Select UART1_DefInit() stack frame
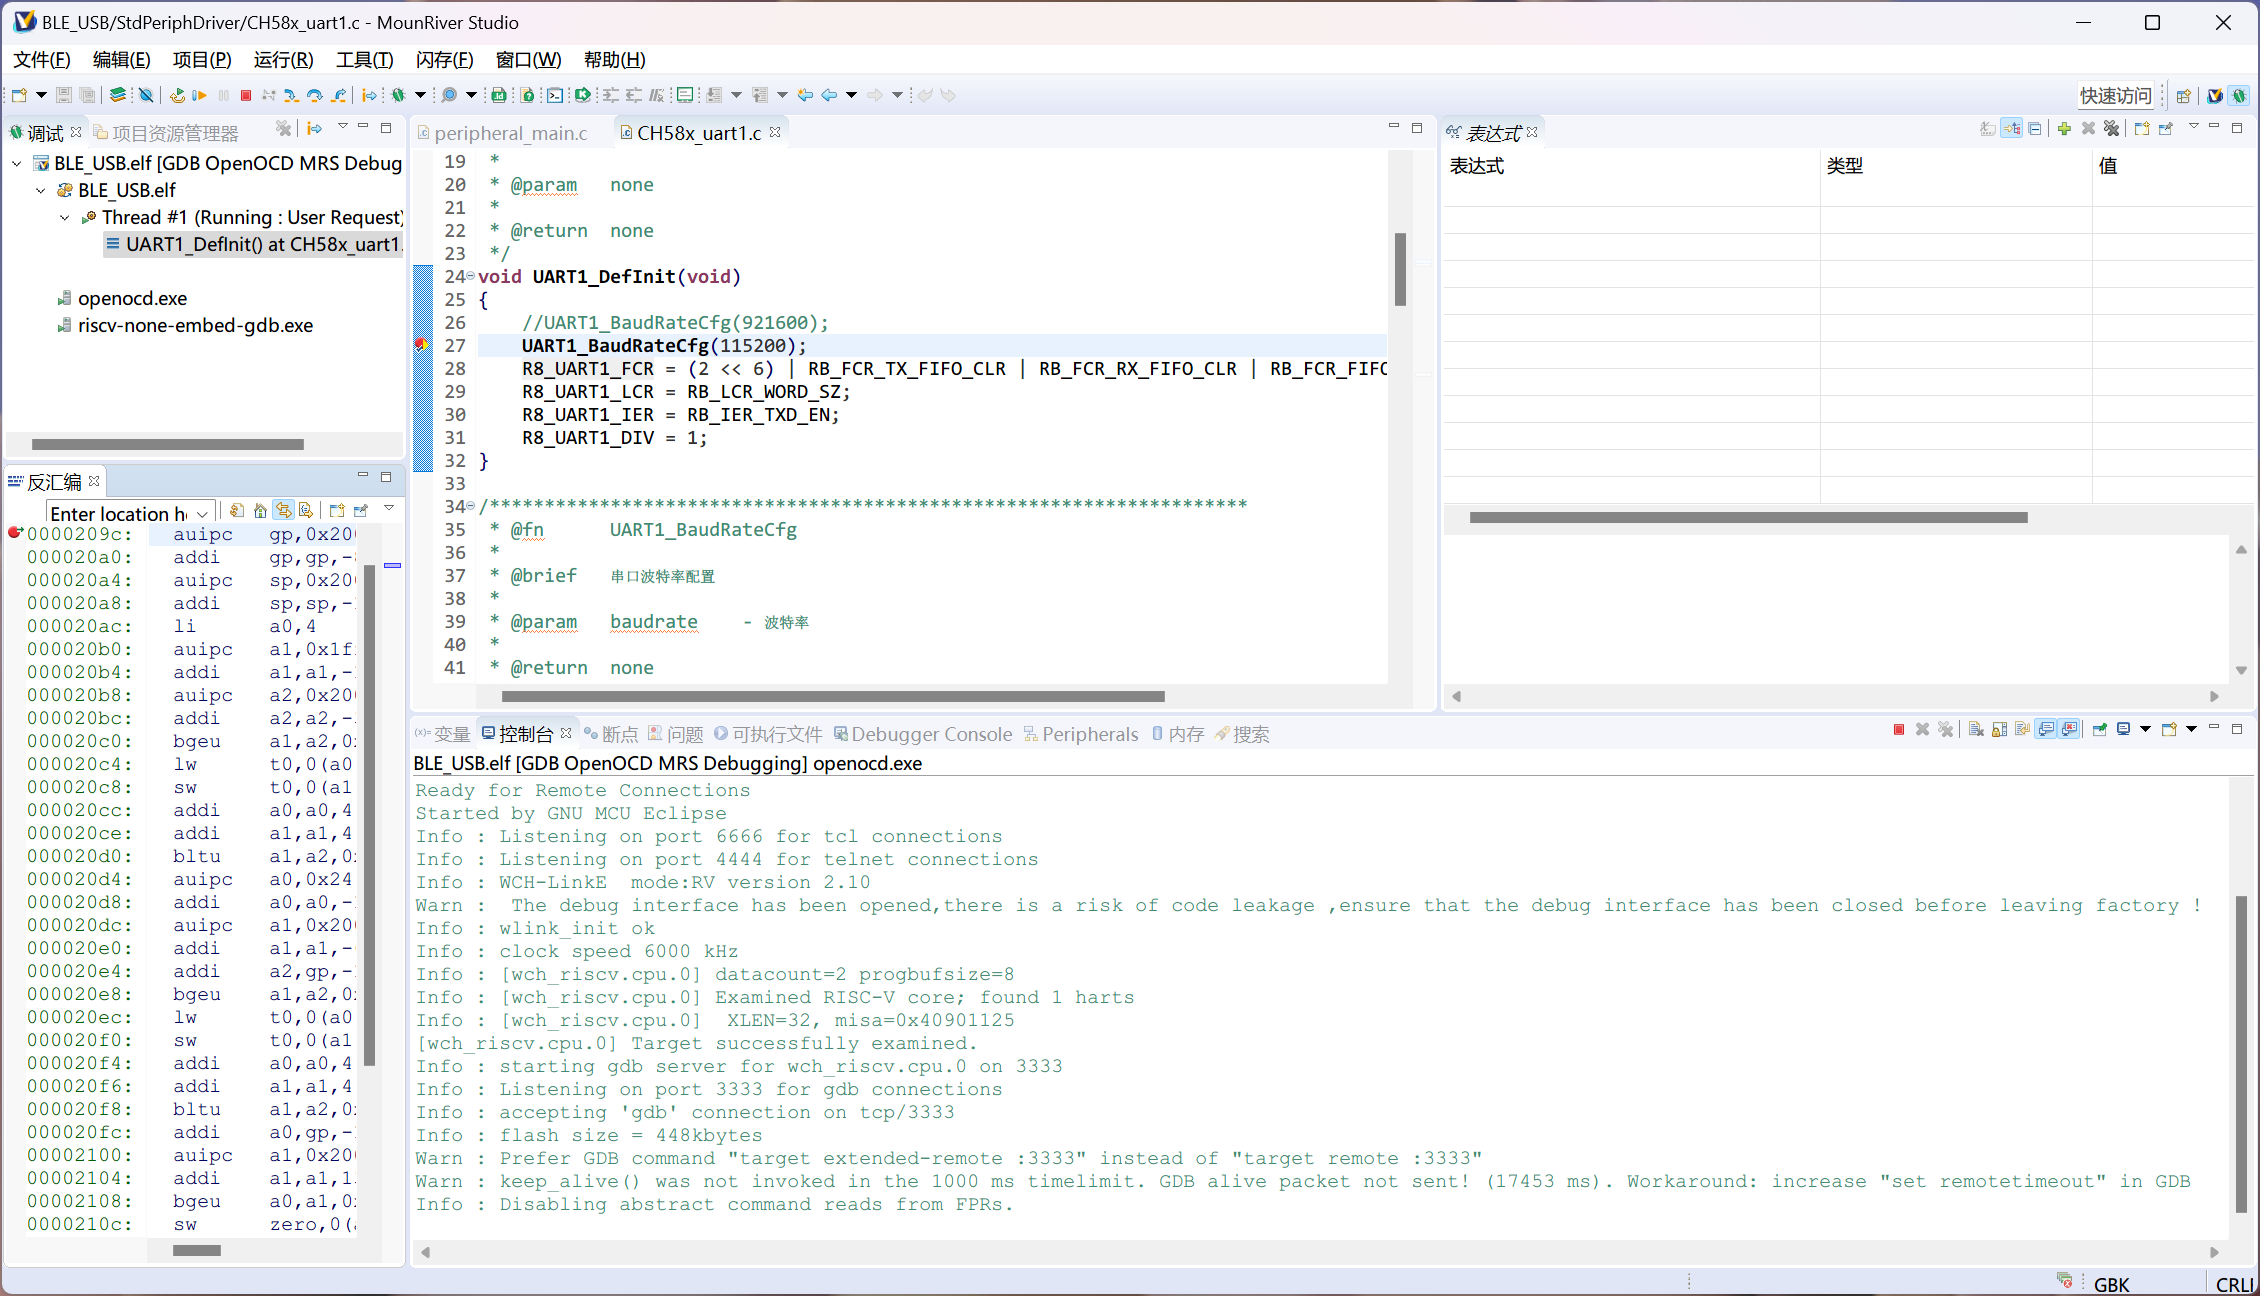Screen dimensions: 2260x1296 coord(253,244)
